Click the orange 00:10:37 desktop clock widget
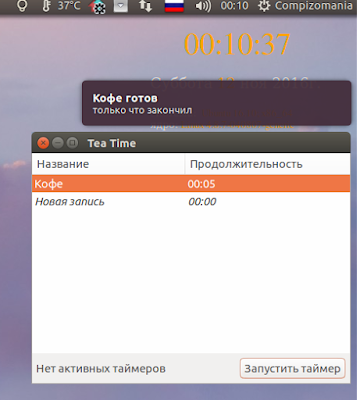 tap(237, 44)
